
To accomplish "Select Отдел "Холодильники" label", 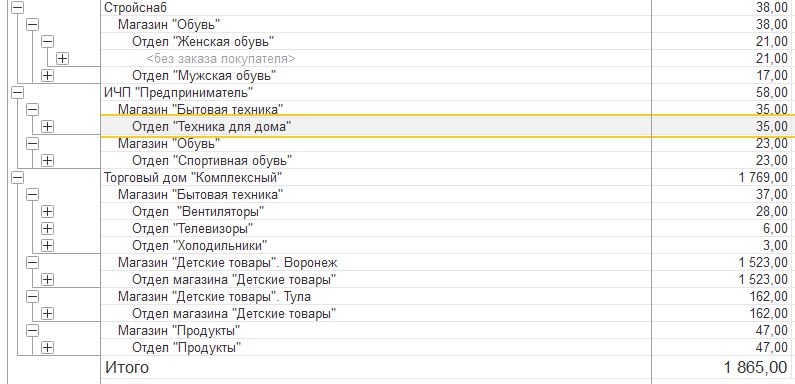I will click(200, 246).
